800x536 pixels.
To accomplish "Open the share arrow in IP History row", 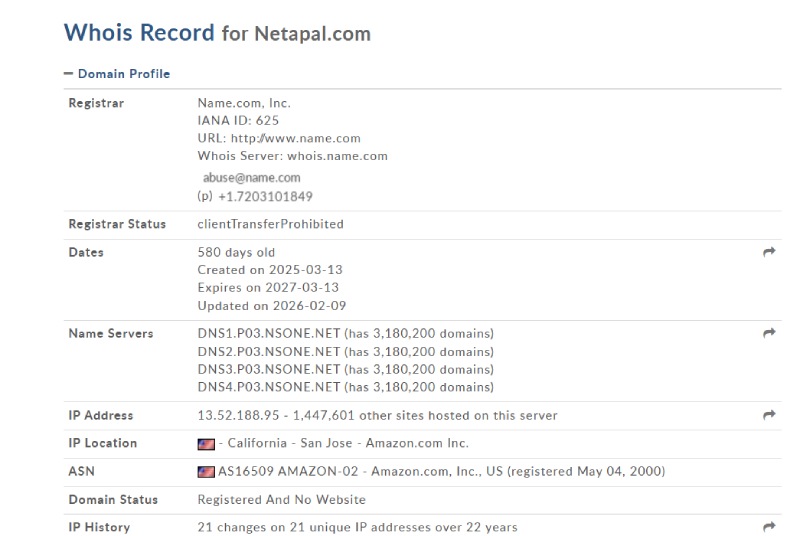I will tap(769, 526).
